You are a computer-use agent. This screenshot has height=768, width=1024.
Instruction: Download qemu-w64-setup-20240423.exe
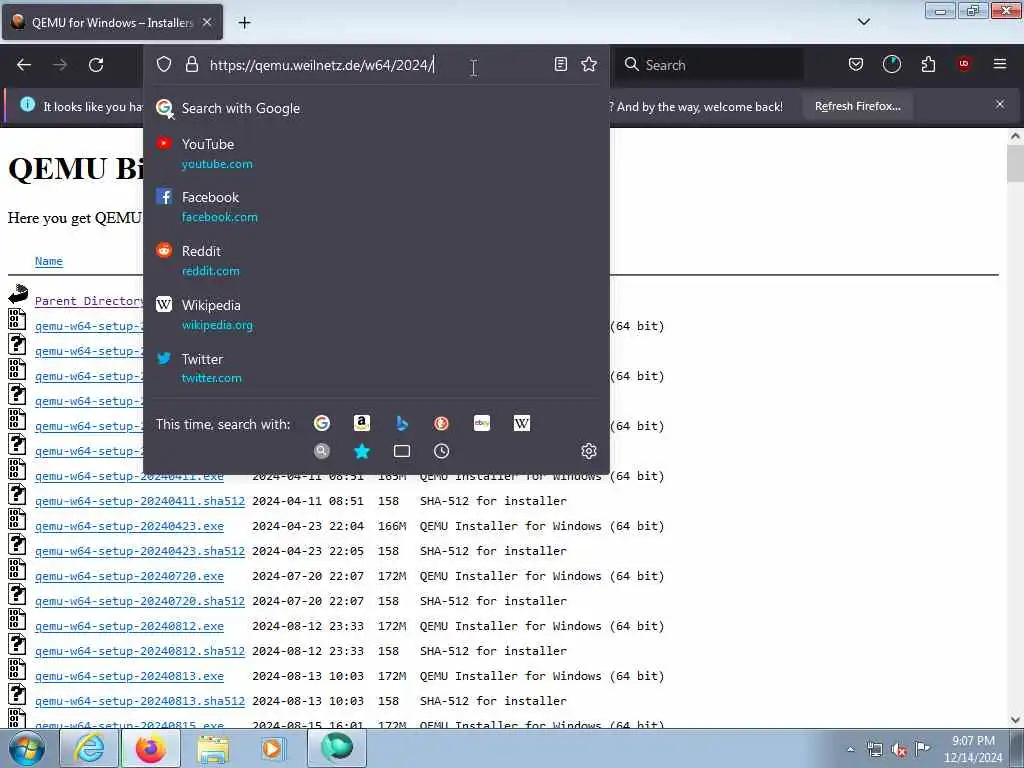[129, 526]
